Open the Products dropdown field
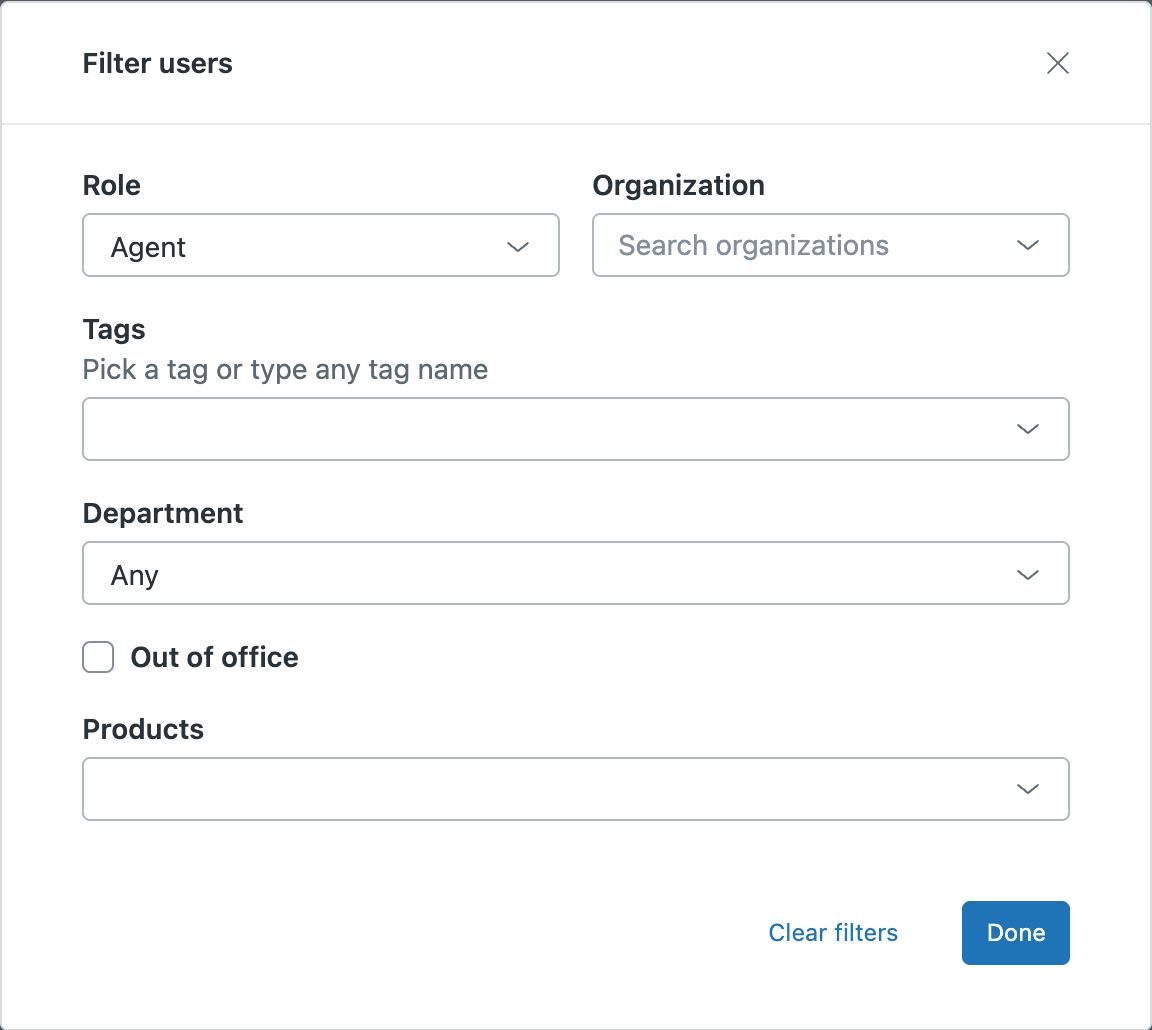 coord(575,789)
